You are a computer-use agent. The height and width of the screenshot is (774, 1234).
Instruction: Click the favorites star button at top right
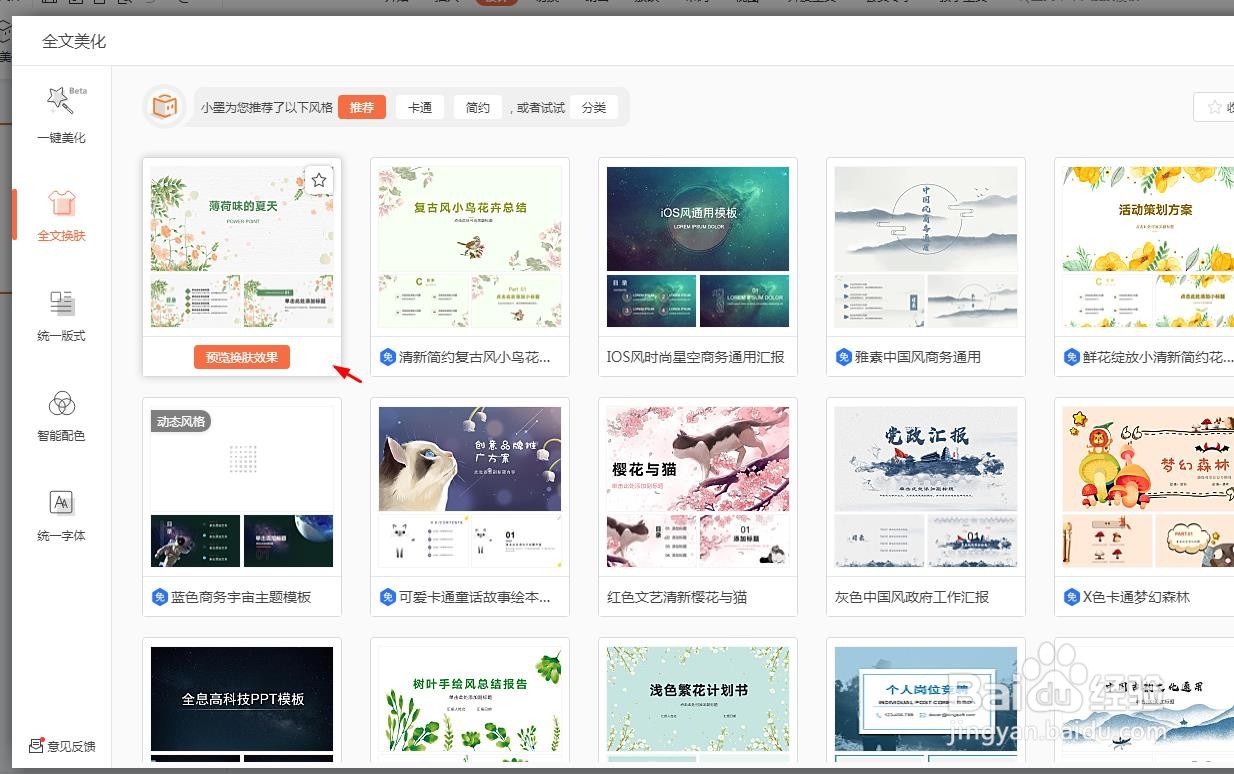1214,107
